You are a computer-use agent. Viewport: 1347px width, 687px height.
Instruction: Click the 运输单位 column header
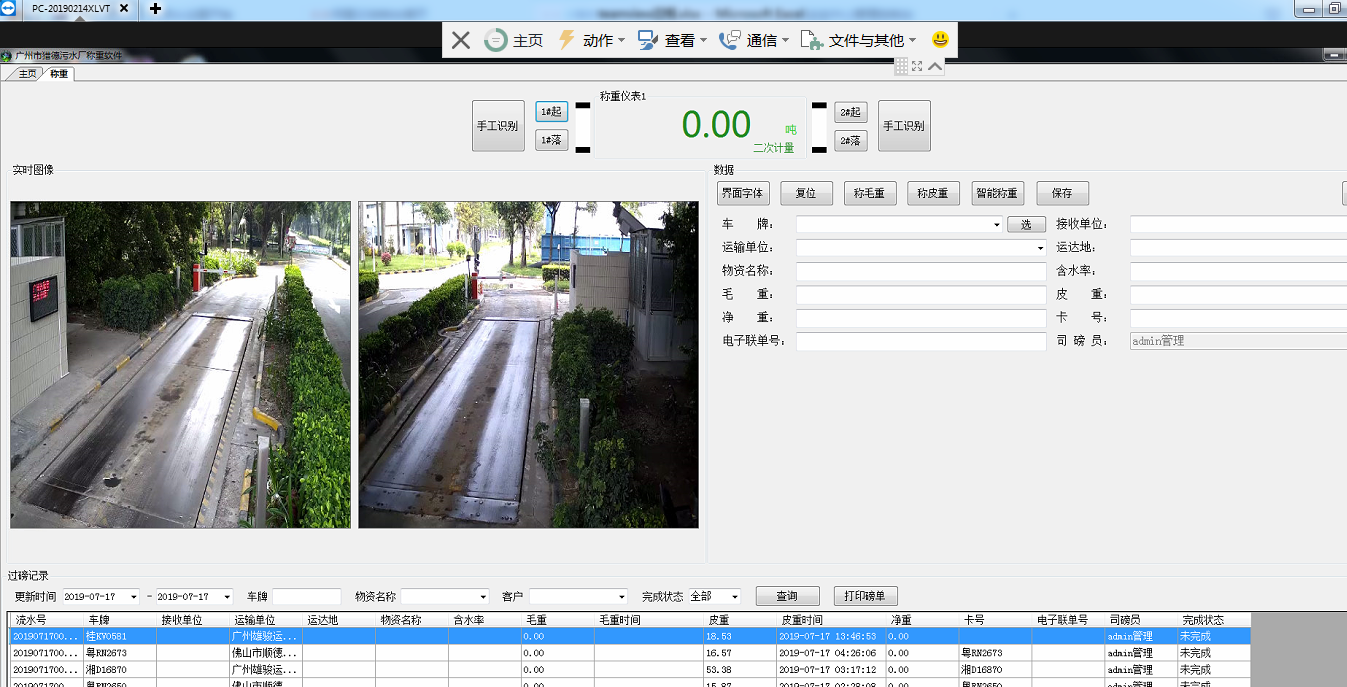tap(266, 620)
